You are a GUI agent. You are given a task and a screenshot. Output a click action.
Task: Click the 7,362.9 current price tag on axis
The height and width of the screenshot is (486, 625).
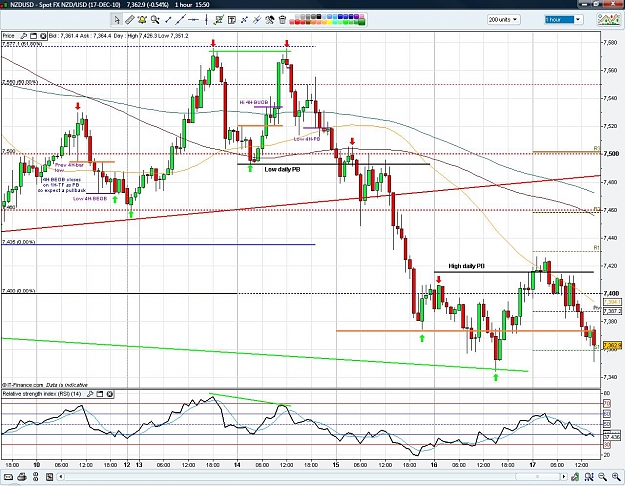pos(613,345)
